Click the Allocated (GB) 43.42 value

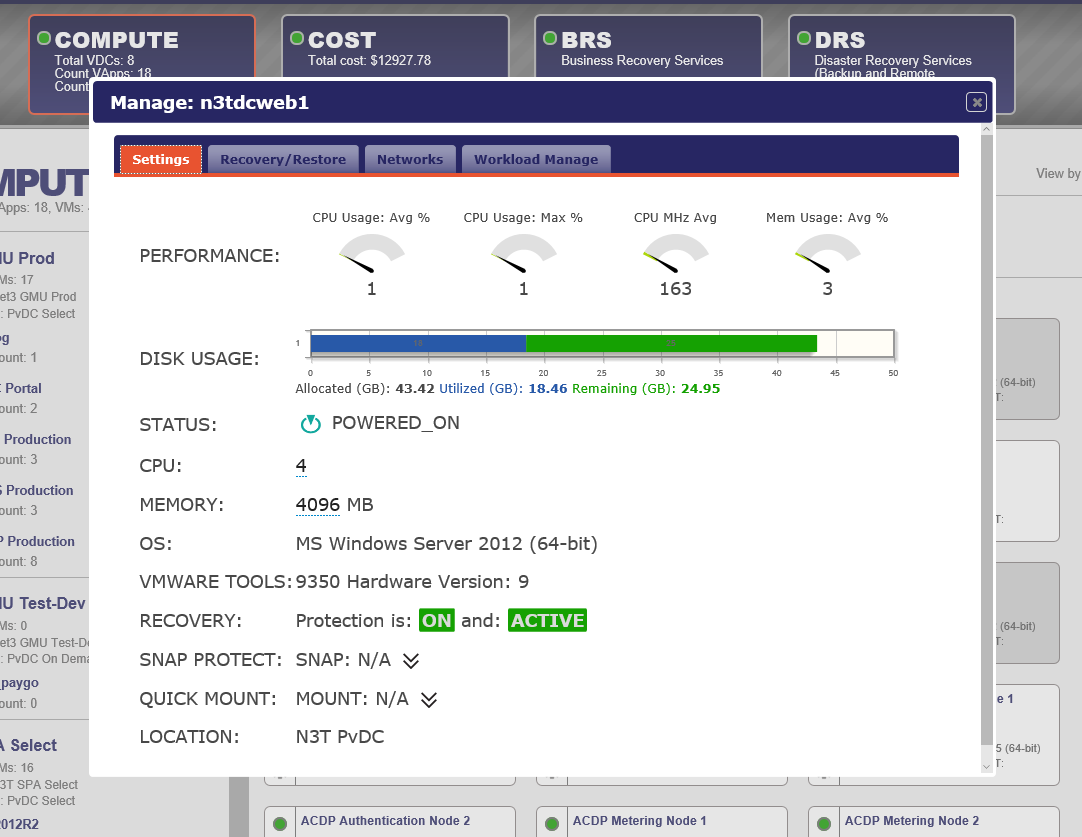pos(415,388)
